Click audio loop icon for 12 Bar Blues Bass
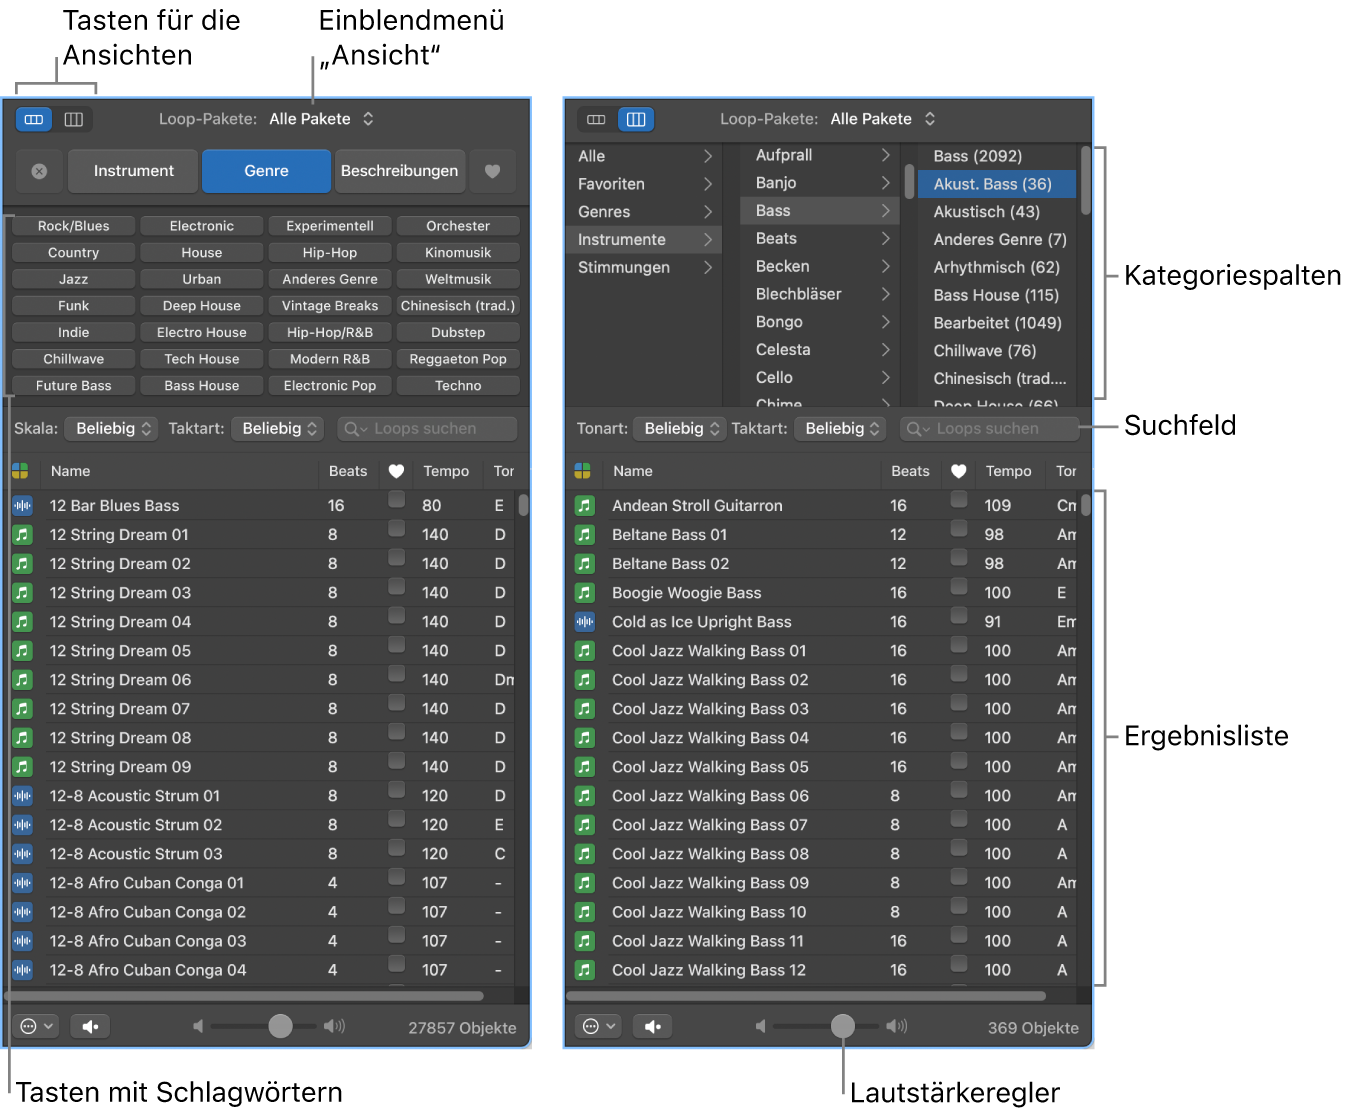The height and width of the screenshot is (1112, 1351). [22, 506]
